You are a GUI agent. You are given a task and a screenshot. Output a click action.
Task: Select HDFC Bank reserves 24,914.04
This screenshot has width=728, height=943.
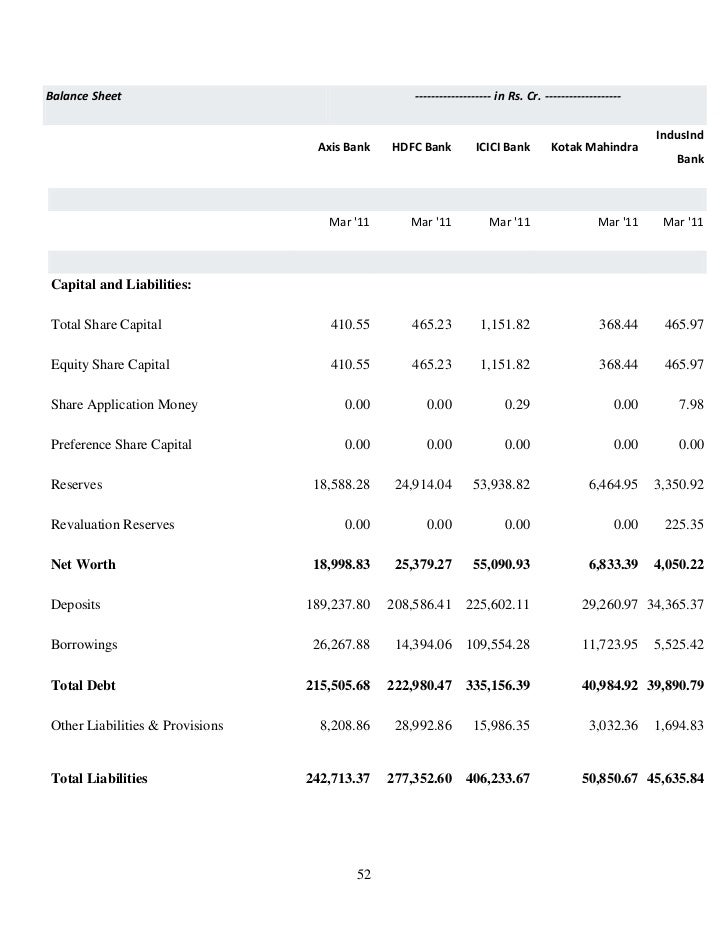423,485
